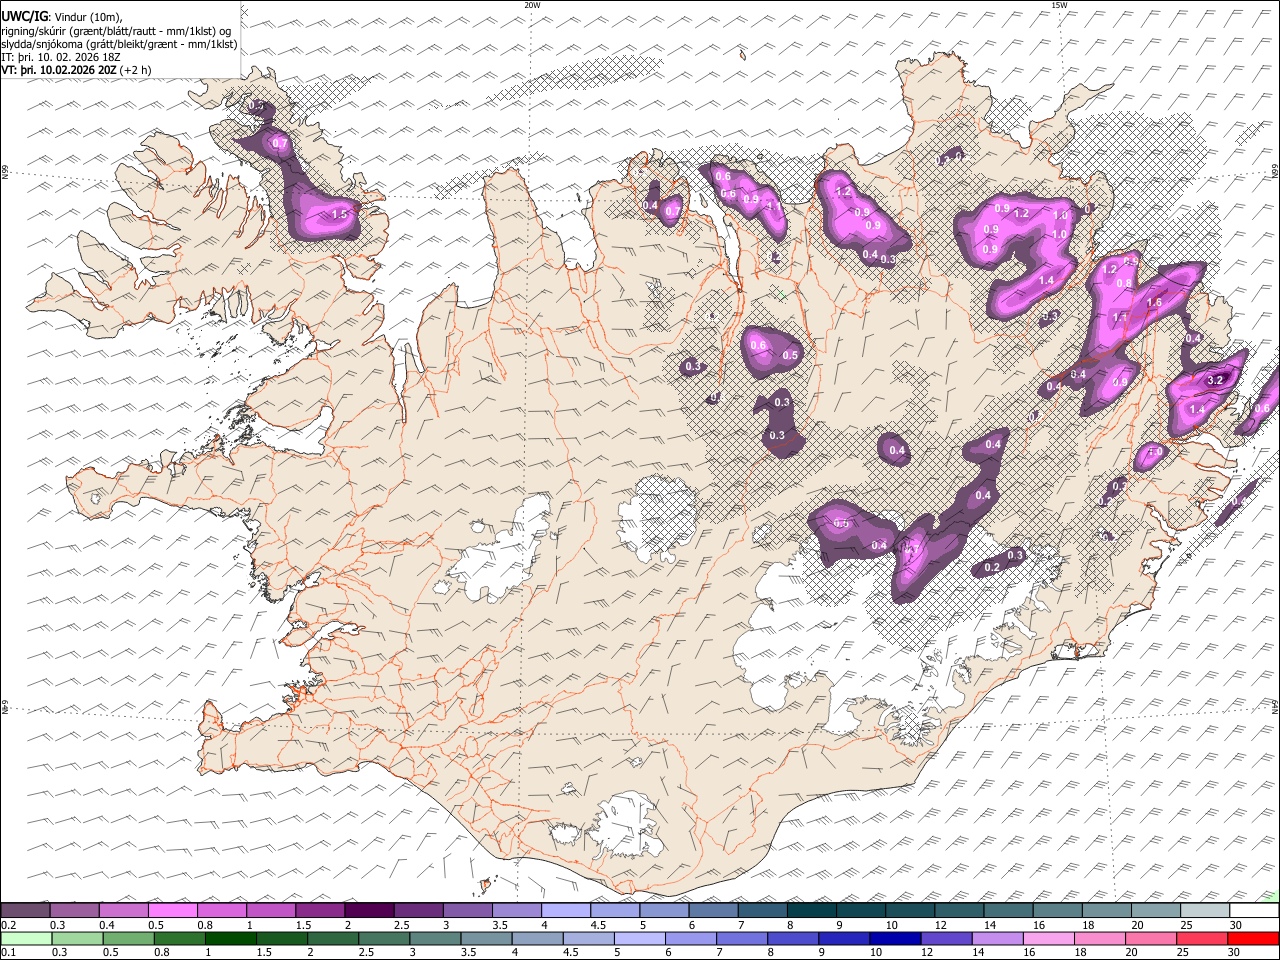
Task: Click the UWC/IG Vindur (10m) title line
Action: (x=62, y=17)
